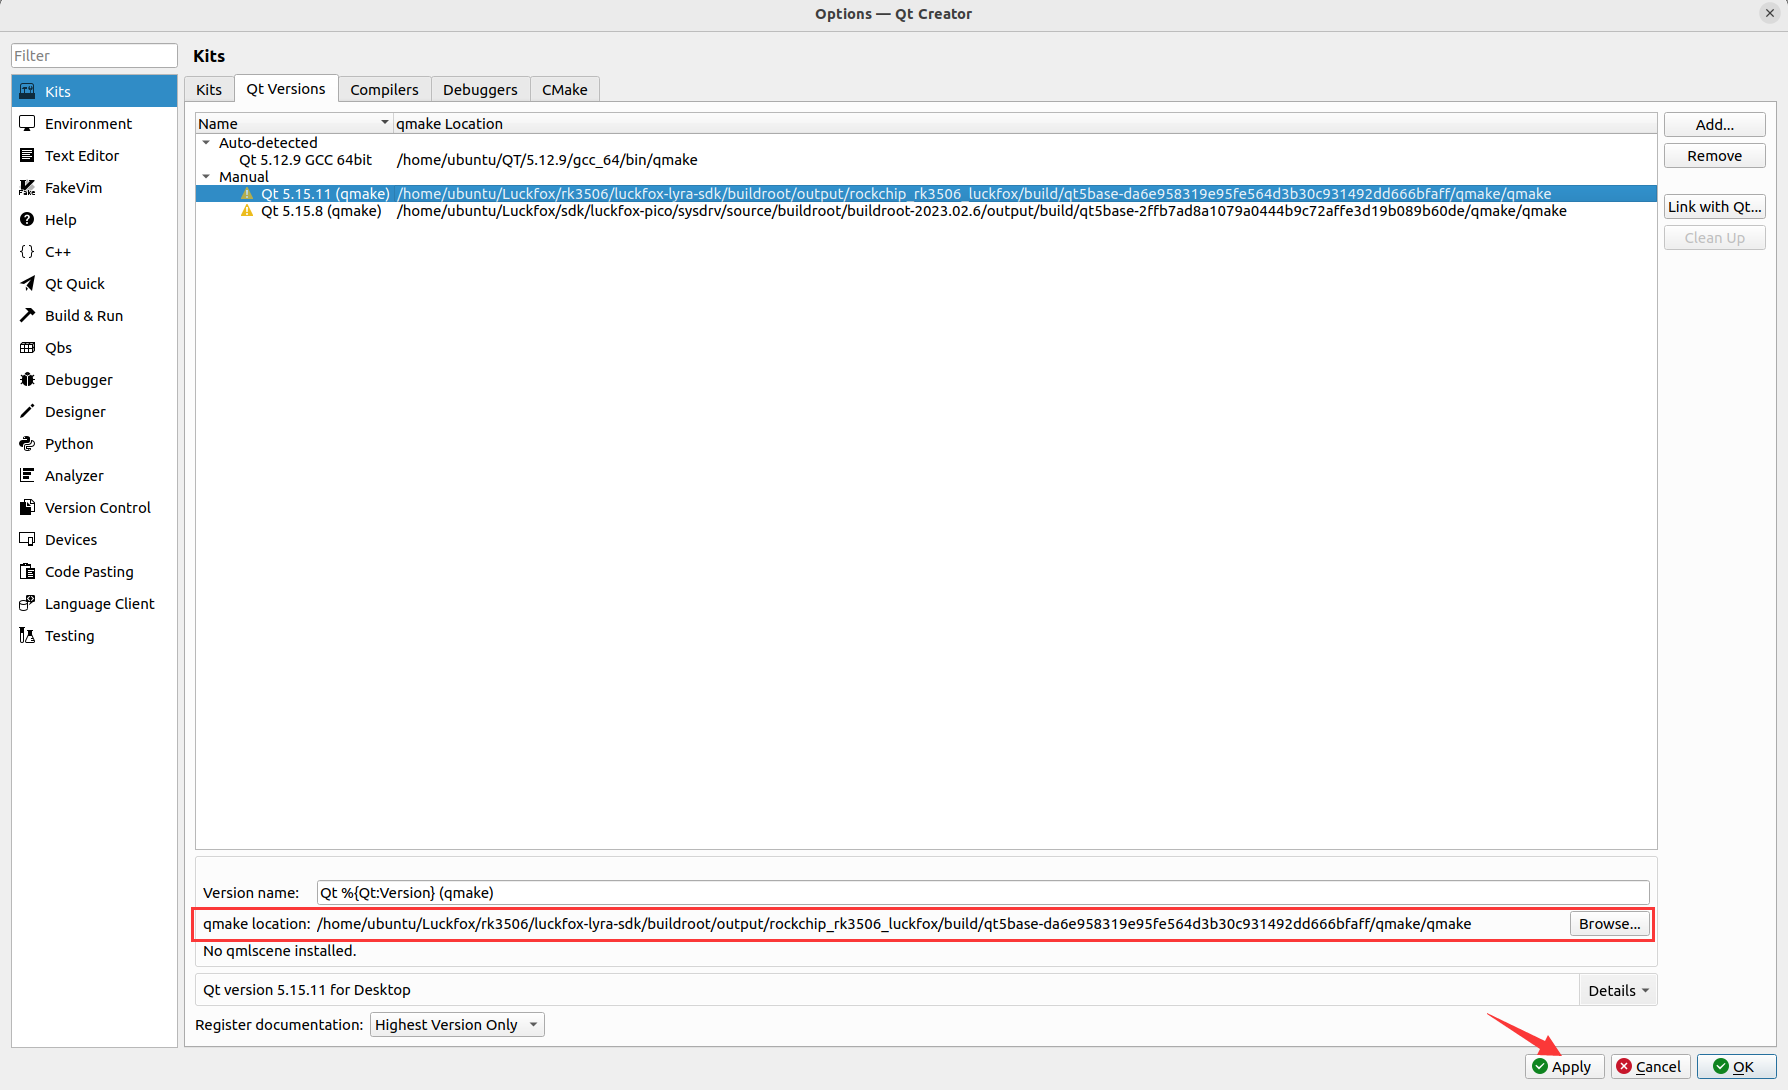
Task: Select the FakeVim category icon
Action: point(27,187)
